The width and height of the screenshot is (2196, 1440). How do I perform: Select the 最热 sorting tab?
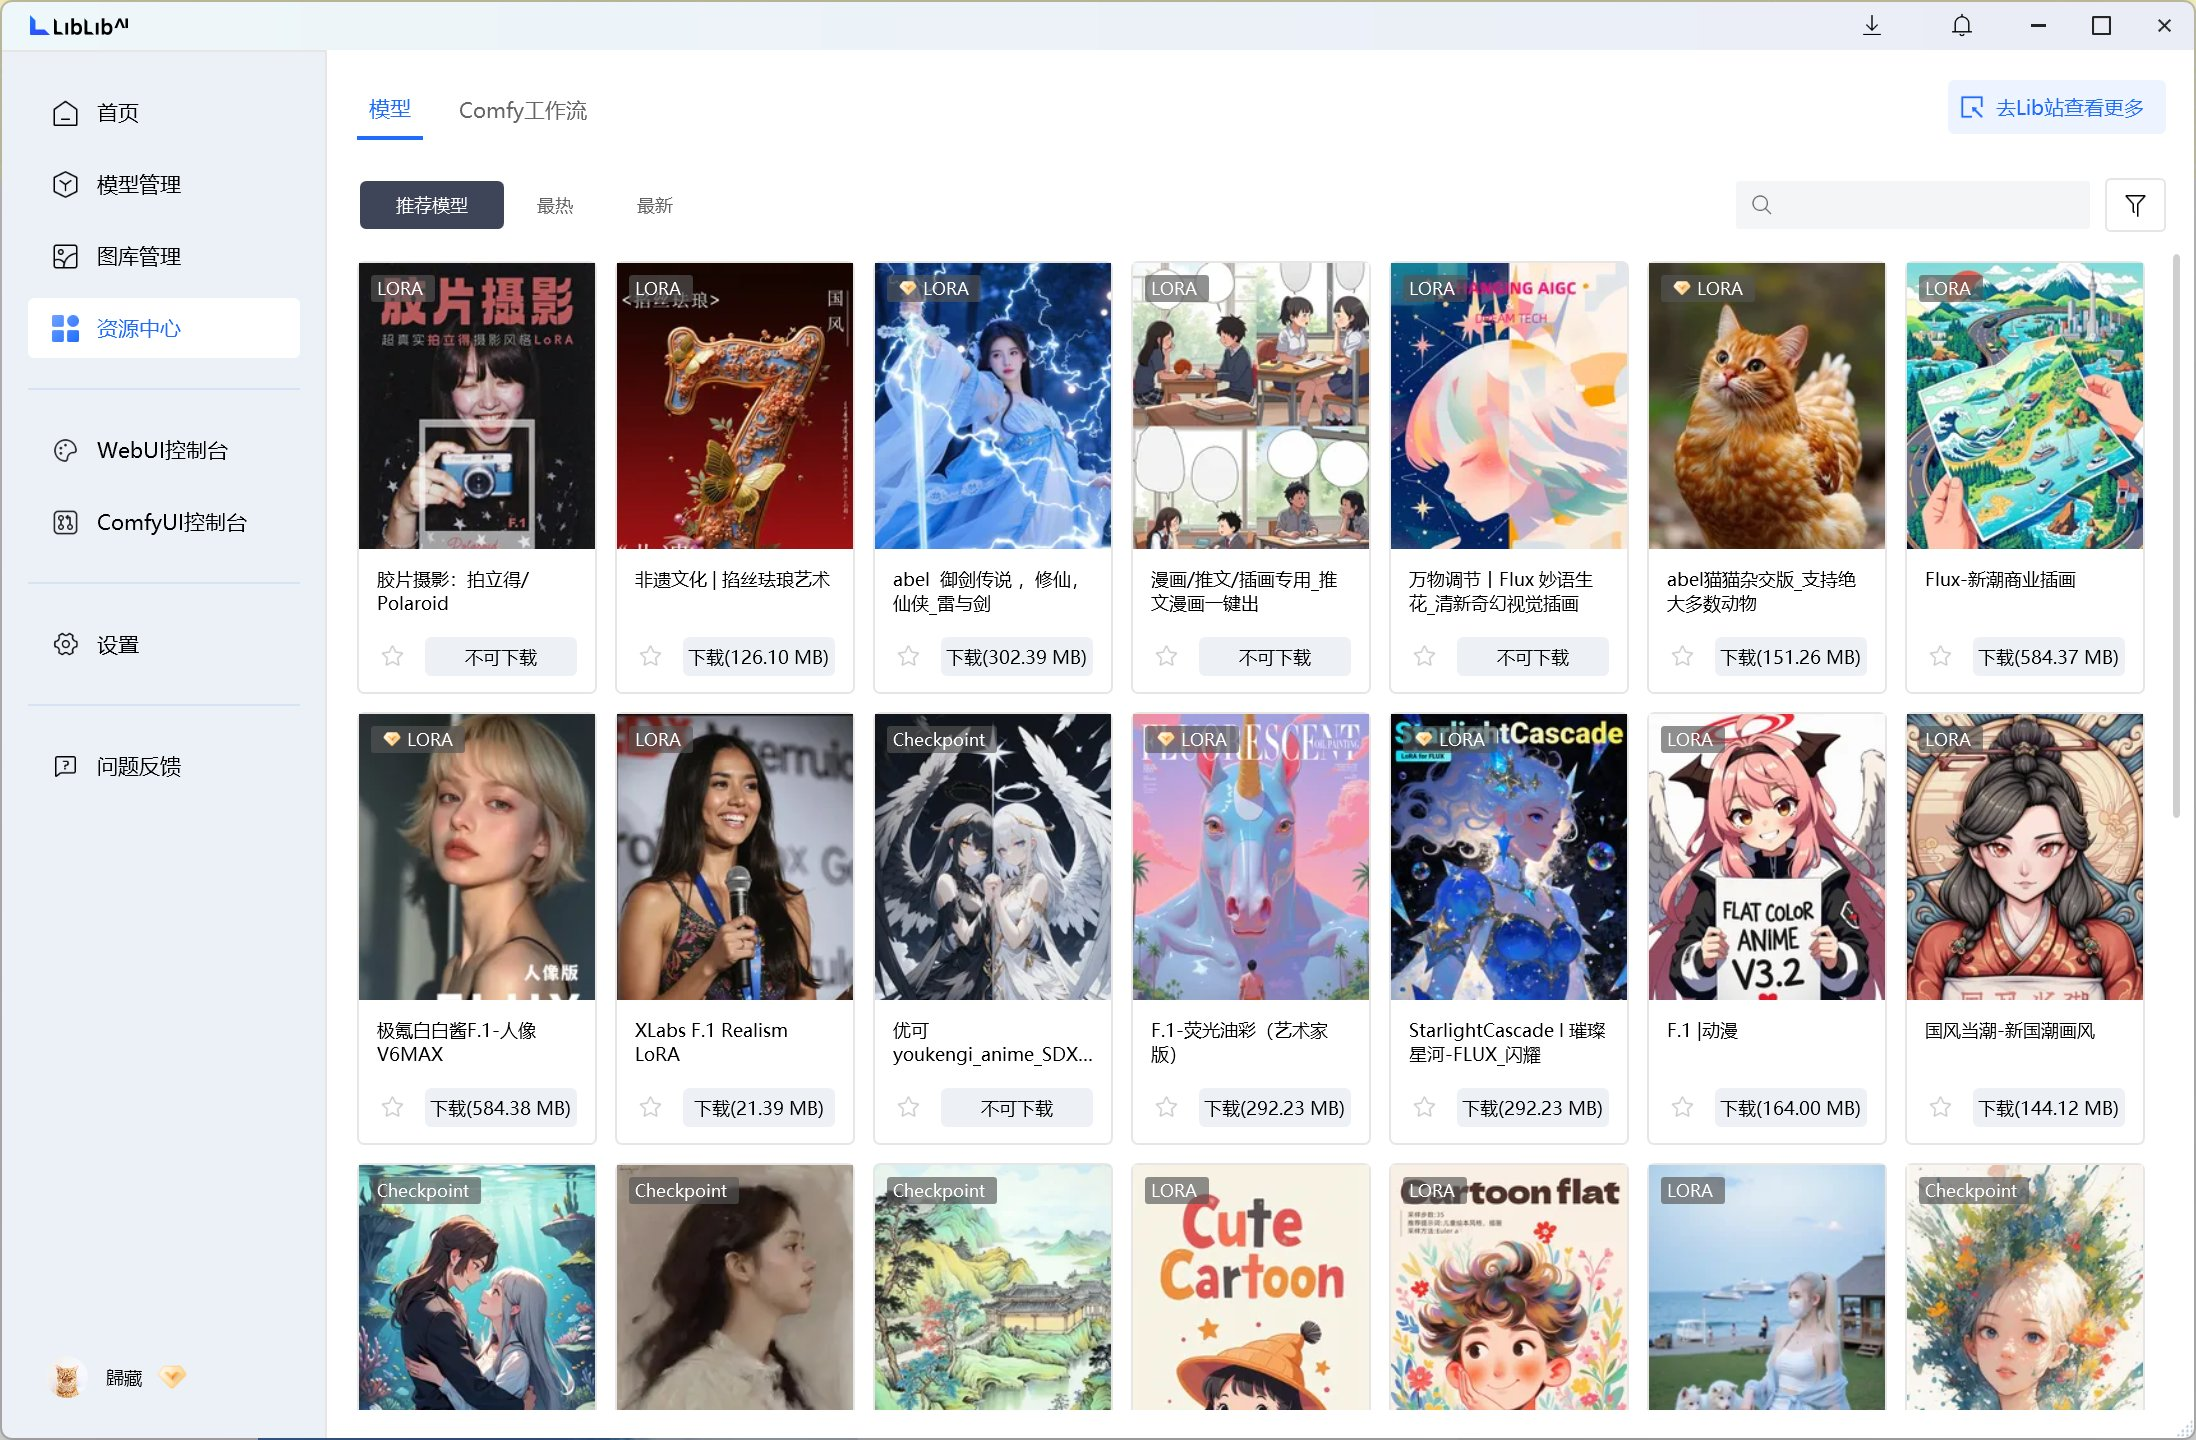555,205
